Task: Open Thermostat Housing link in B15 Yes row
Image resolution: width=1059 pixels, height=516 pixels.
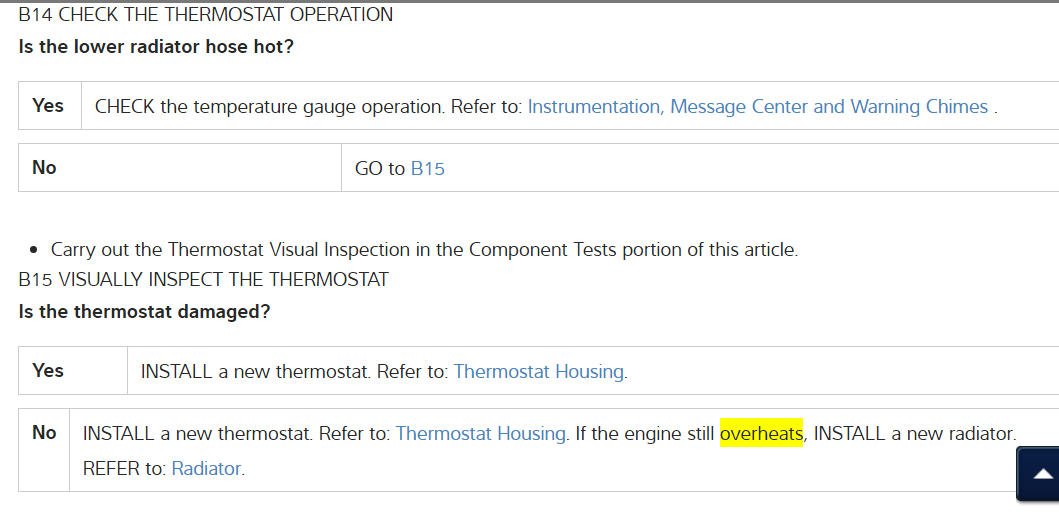Action: coord(539,372)
